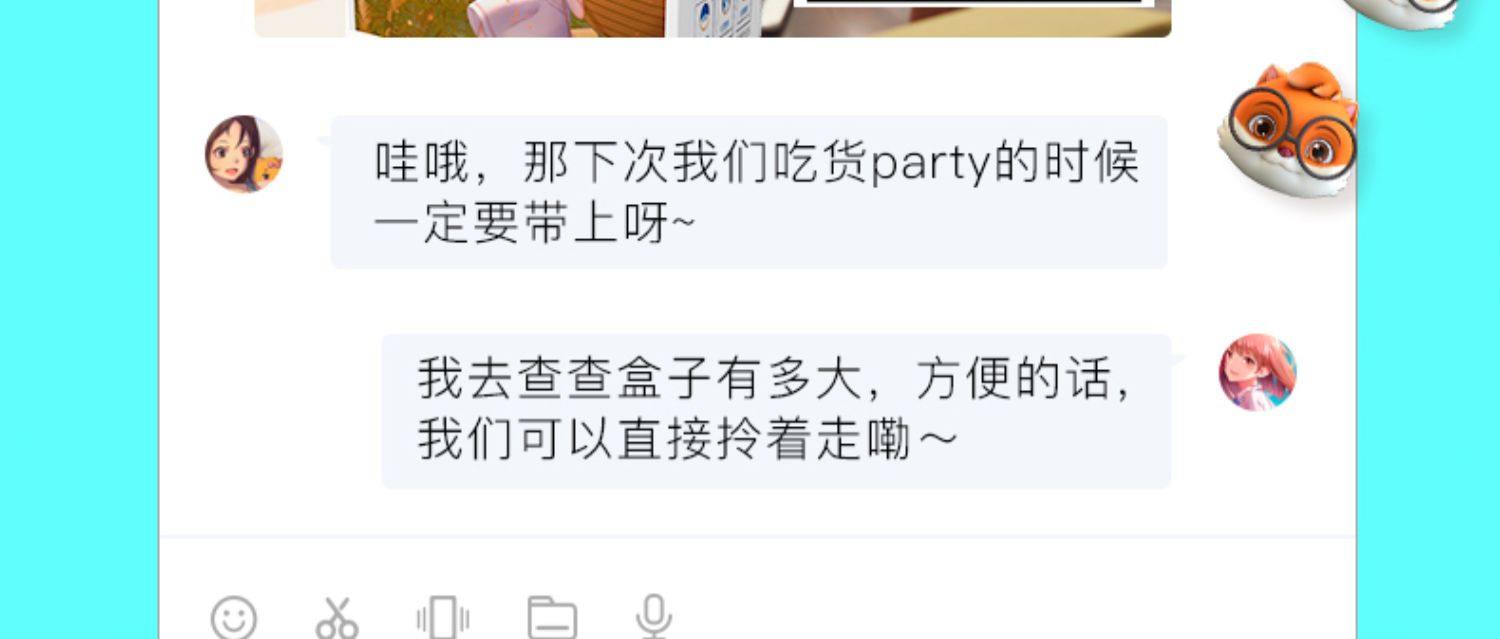Send a window shake via vibrating phone icon
Screen dimensions: 1500x639
(443, 618)
